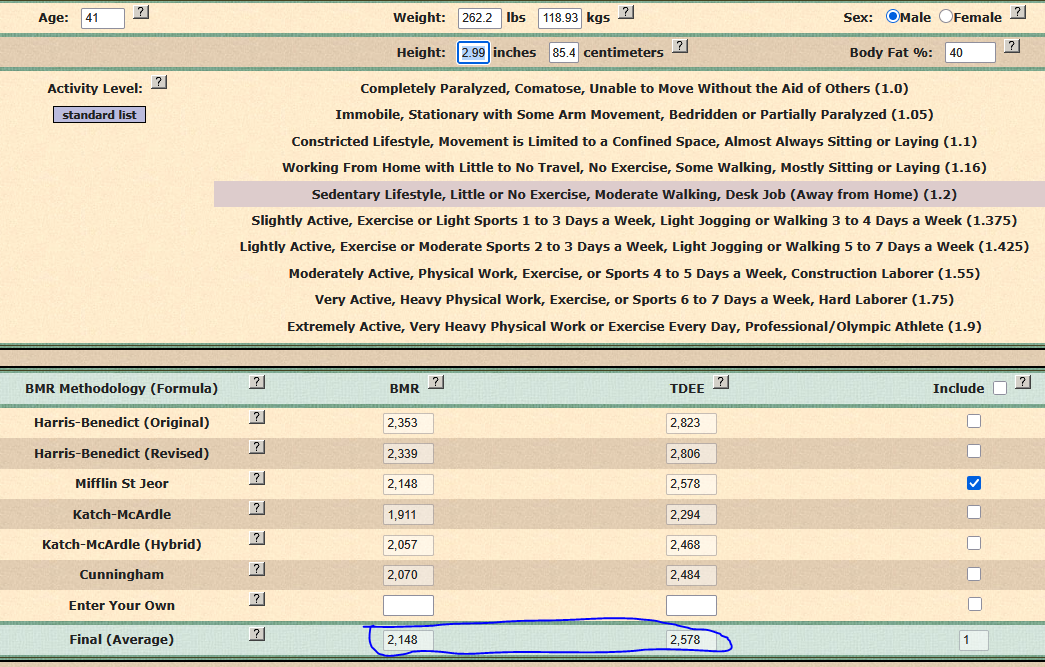Toggle the Include all checkbox in header
This screenshot has width=1045, height=667.
pyautogui.click(x=1000, y=388)
